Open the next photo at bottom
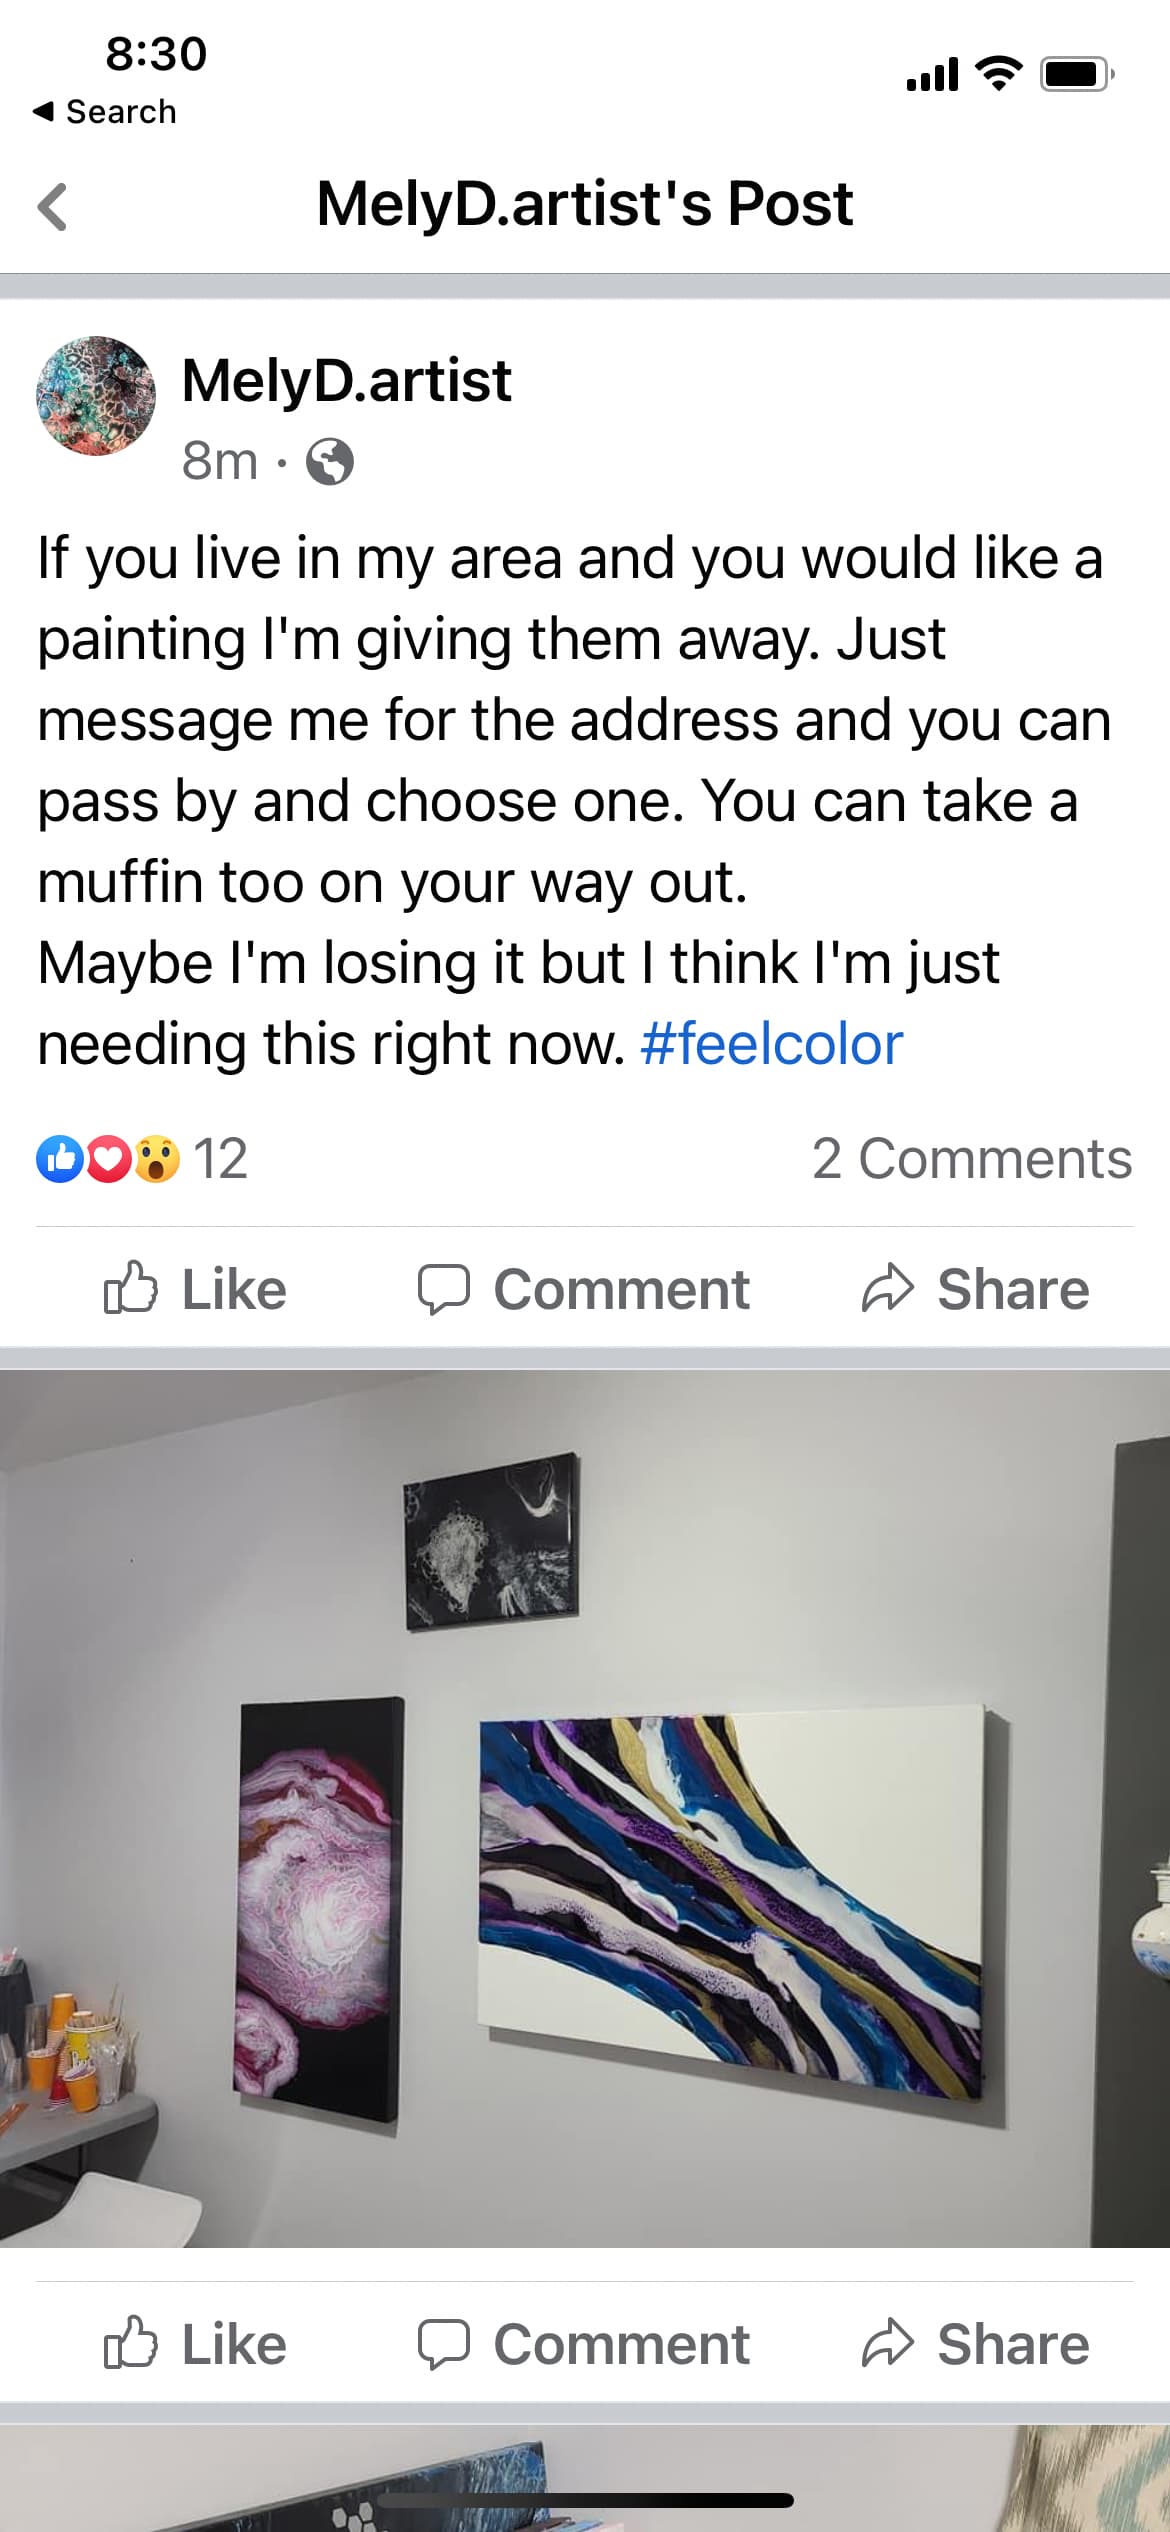 click(x=585, y=2479)
